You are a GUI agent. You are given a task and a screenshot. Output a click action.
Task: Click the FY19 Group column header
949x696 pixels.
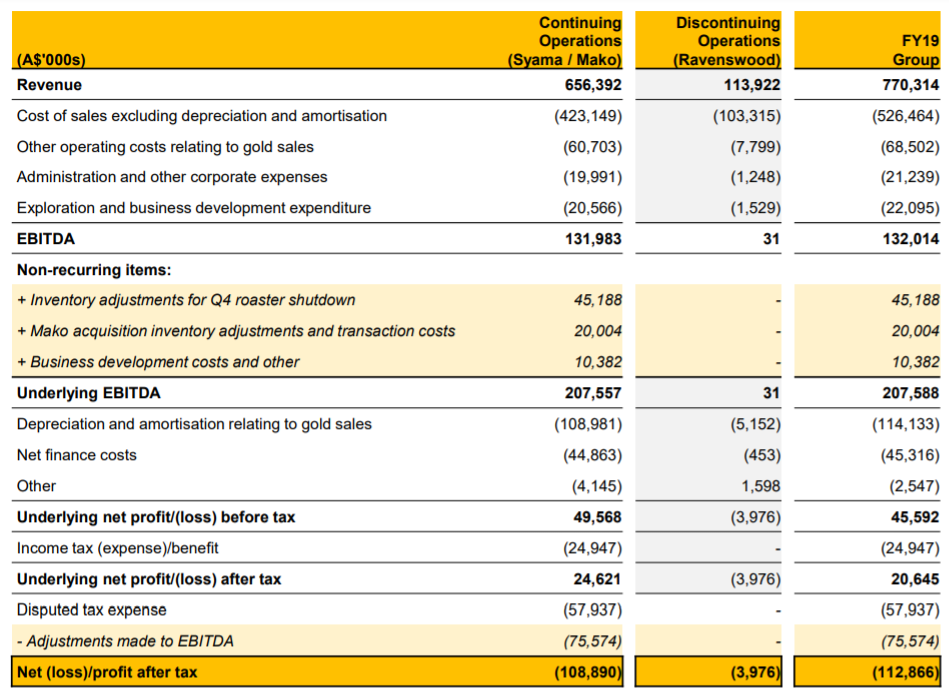click(x=916, y=50)
